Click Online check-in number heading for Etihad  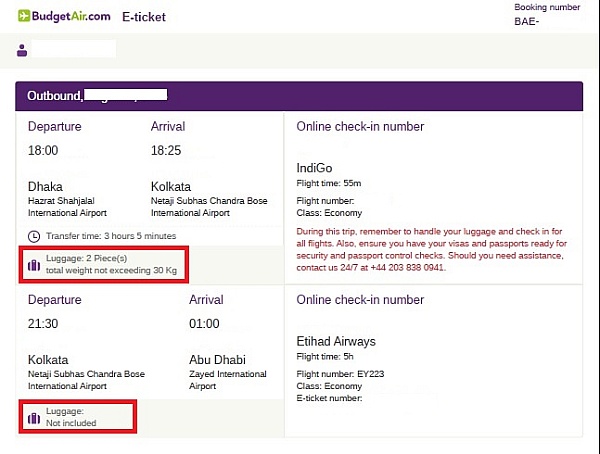point(360,300)
